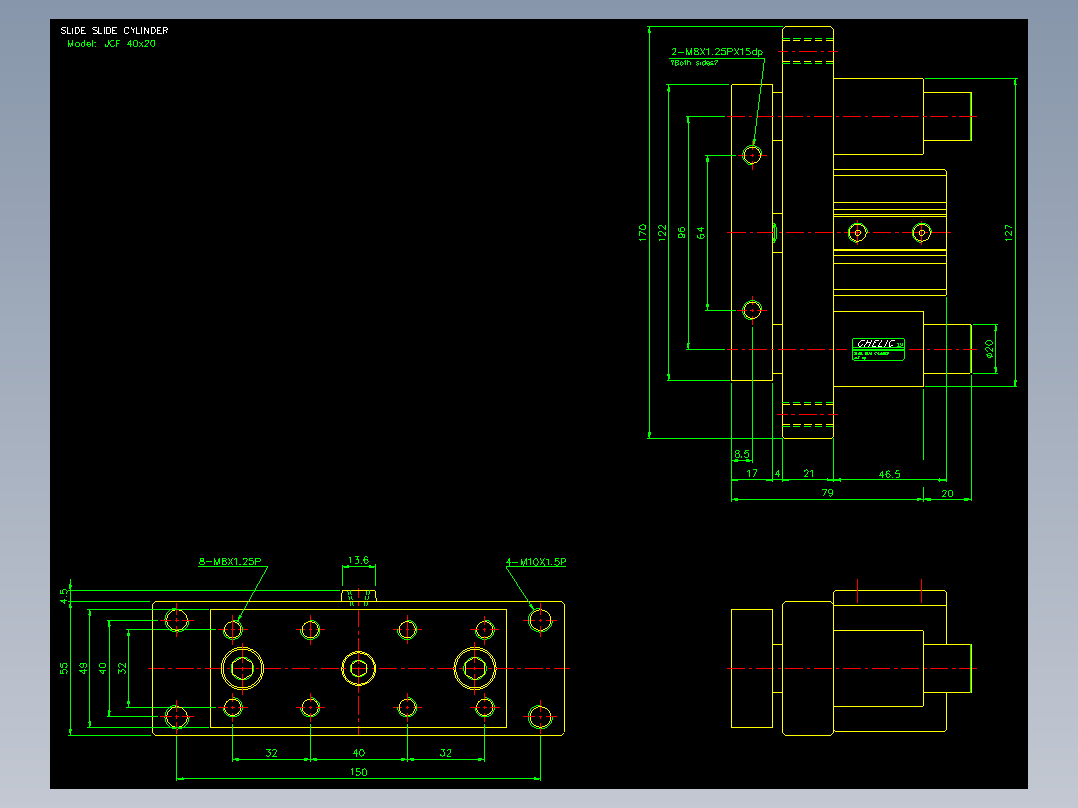Click the 96 vertical dimension text
Image resolution: width=1078 pixels, height=808 pixels.
681,232
